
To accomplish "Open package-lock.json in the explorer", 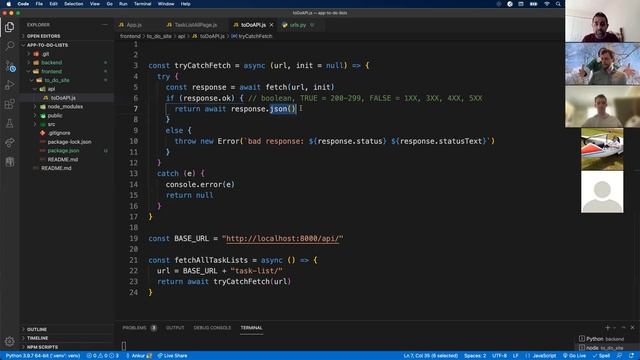I will point(69,142).
